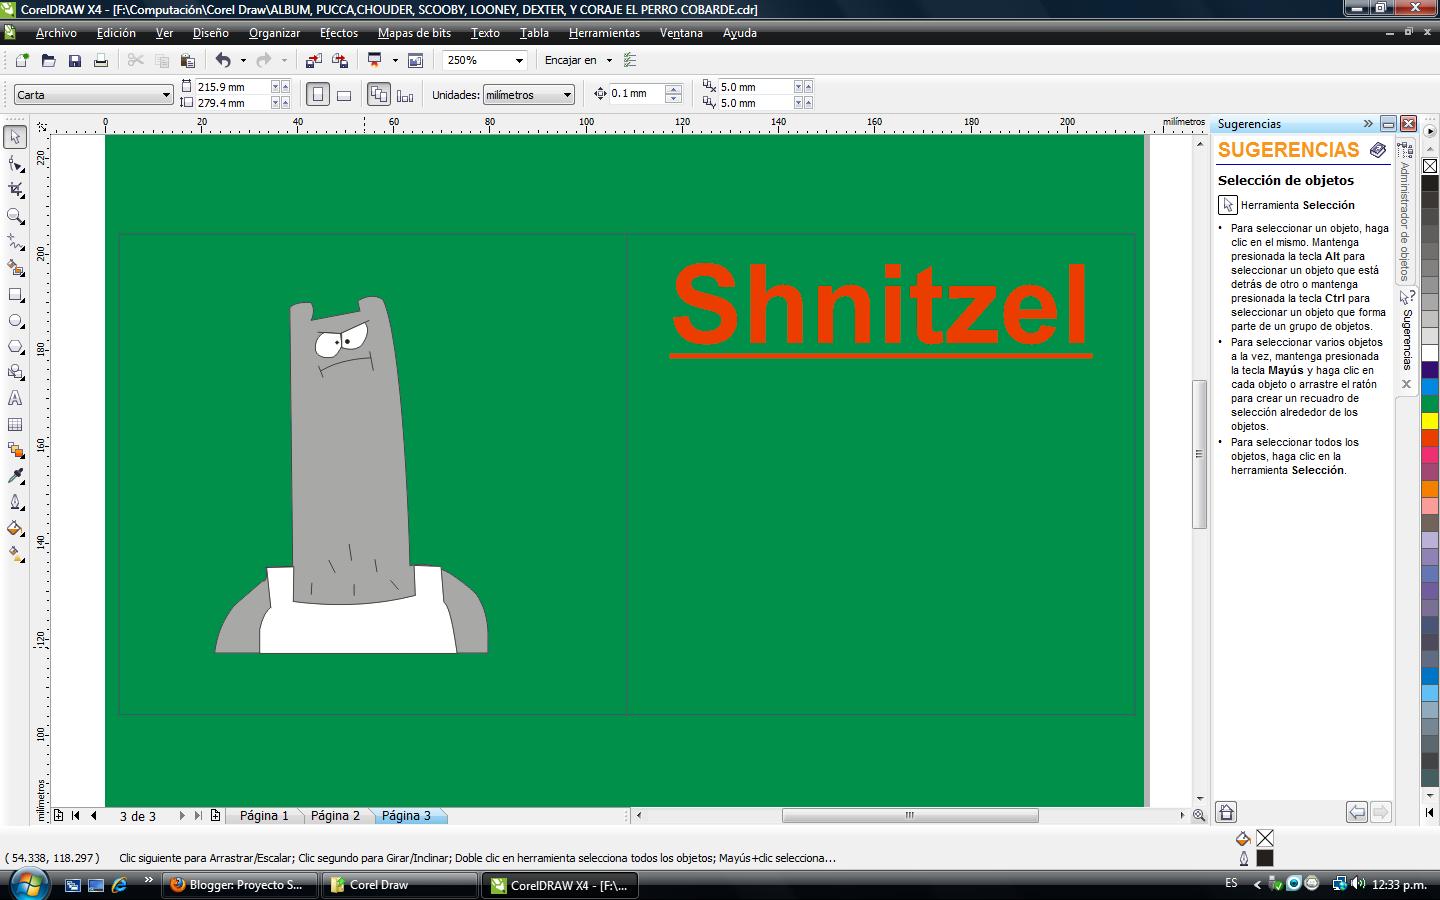Screen dimensions: 1440x900
Task: Go to the next page
Action: click(x=182, y=815)
